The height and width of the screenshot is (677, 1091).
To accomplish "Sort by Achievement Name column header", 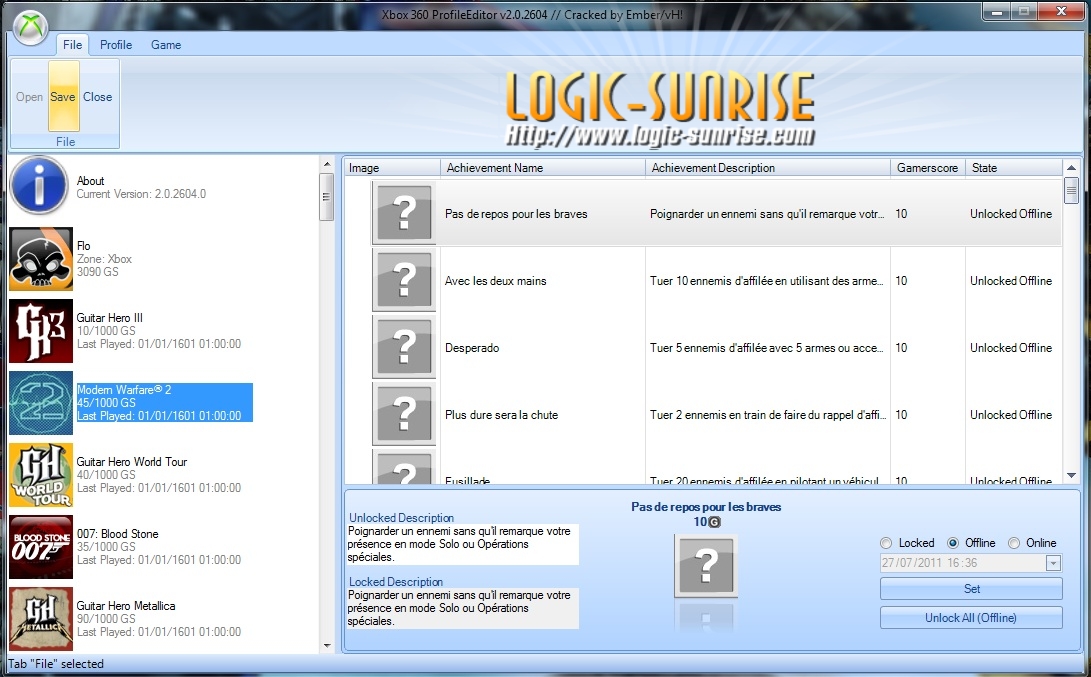I will (543, 168).
